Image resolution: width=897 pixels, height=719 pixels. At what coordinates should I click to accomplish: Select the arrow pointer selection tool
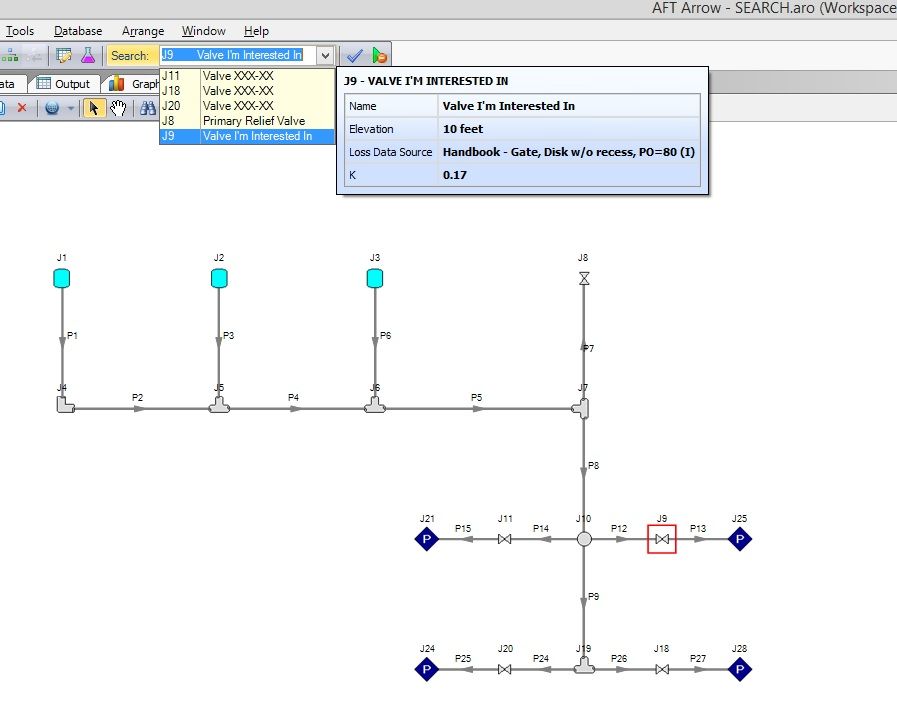pyautogui.click(x=94, y=108)
